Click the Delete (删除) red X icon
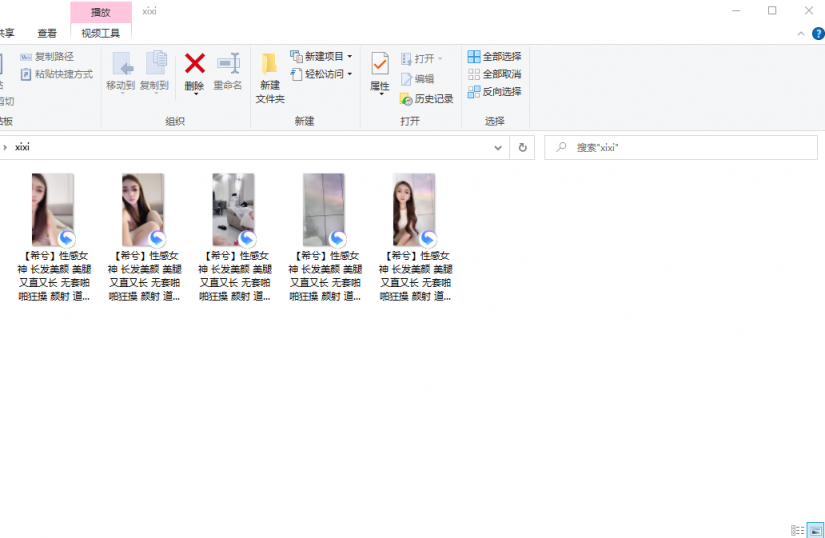 click(x=194, y=65)
